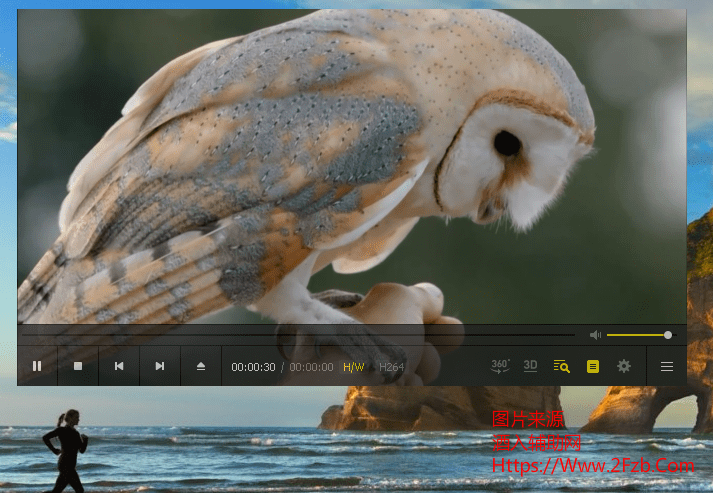713x493 pixels.
Task: Open the hamburger main menu
Action: pyautogui.click(x=667, y=367)
